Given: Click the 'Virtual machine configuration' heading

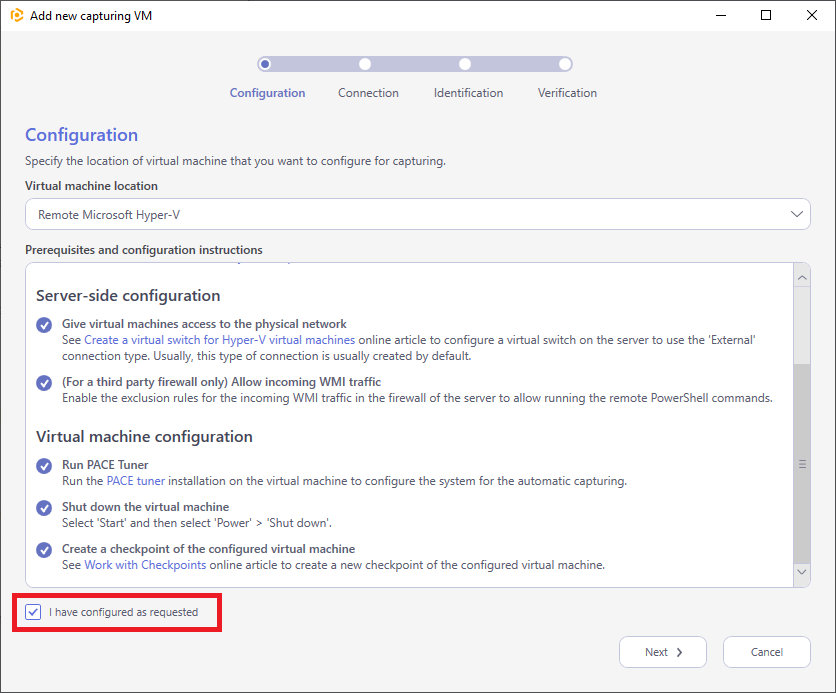Looking at the screenshot, I should pos(144,437).
